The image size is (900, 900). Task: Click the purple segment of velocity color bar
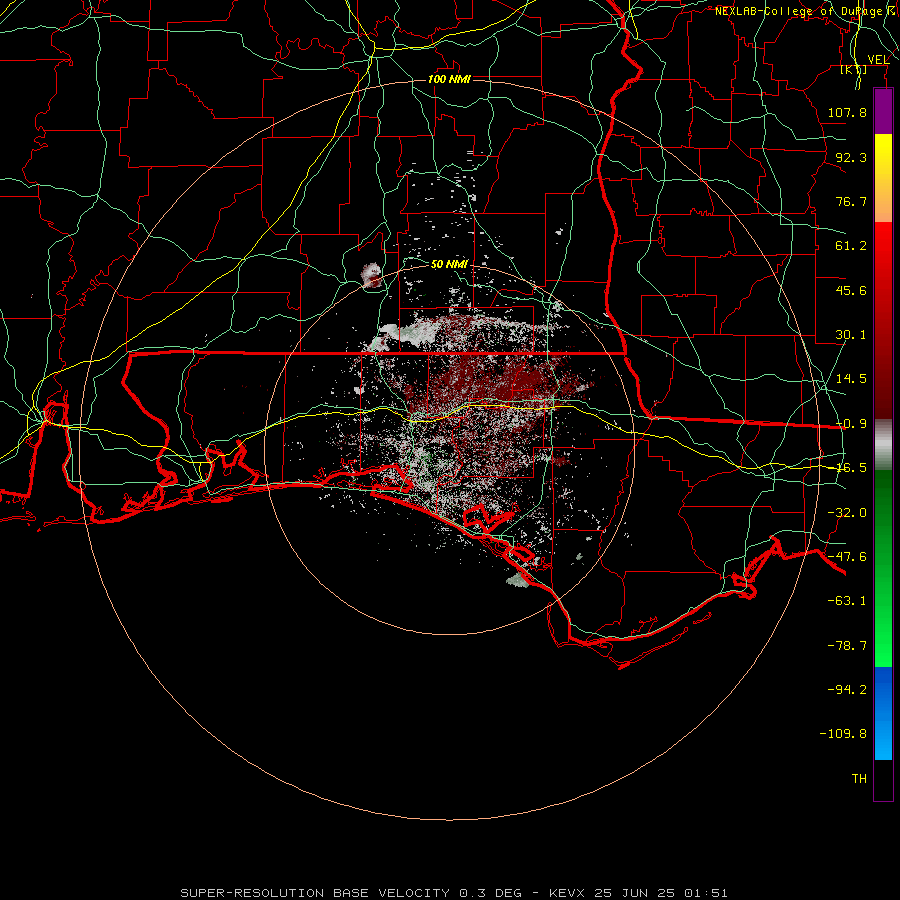click(883, 112)
